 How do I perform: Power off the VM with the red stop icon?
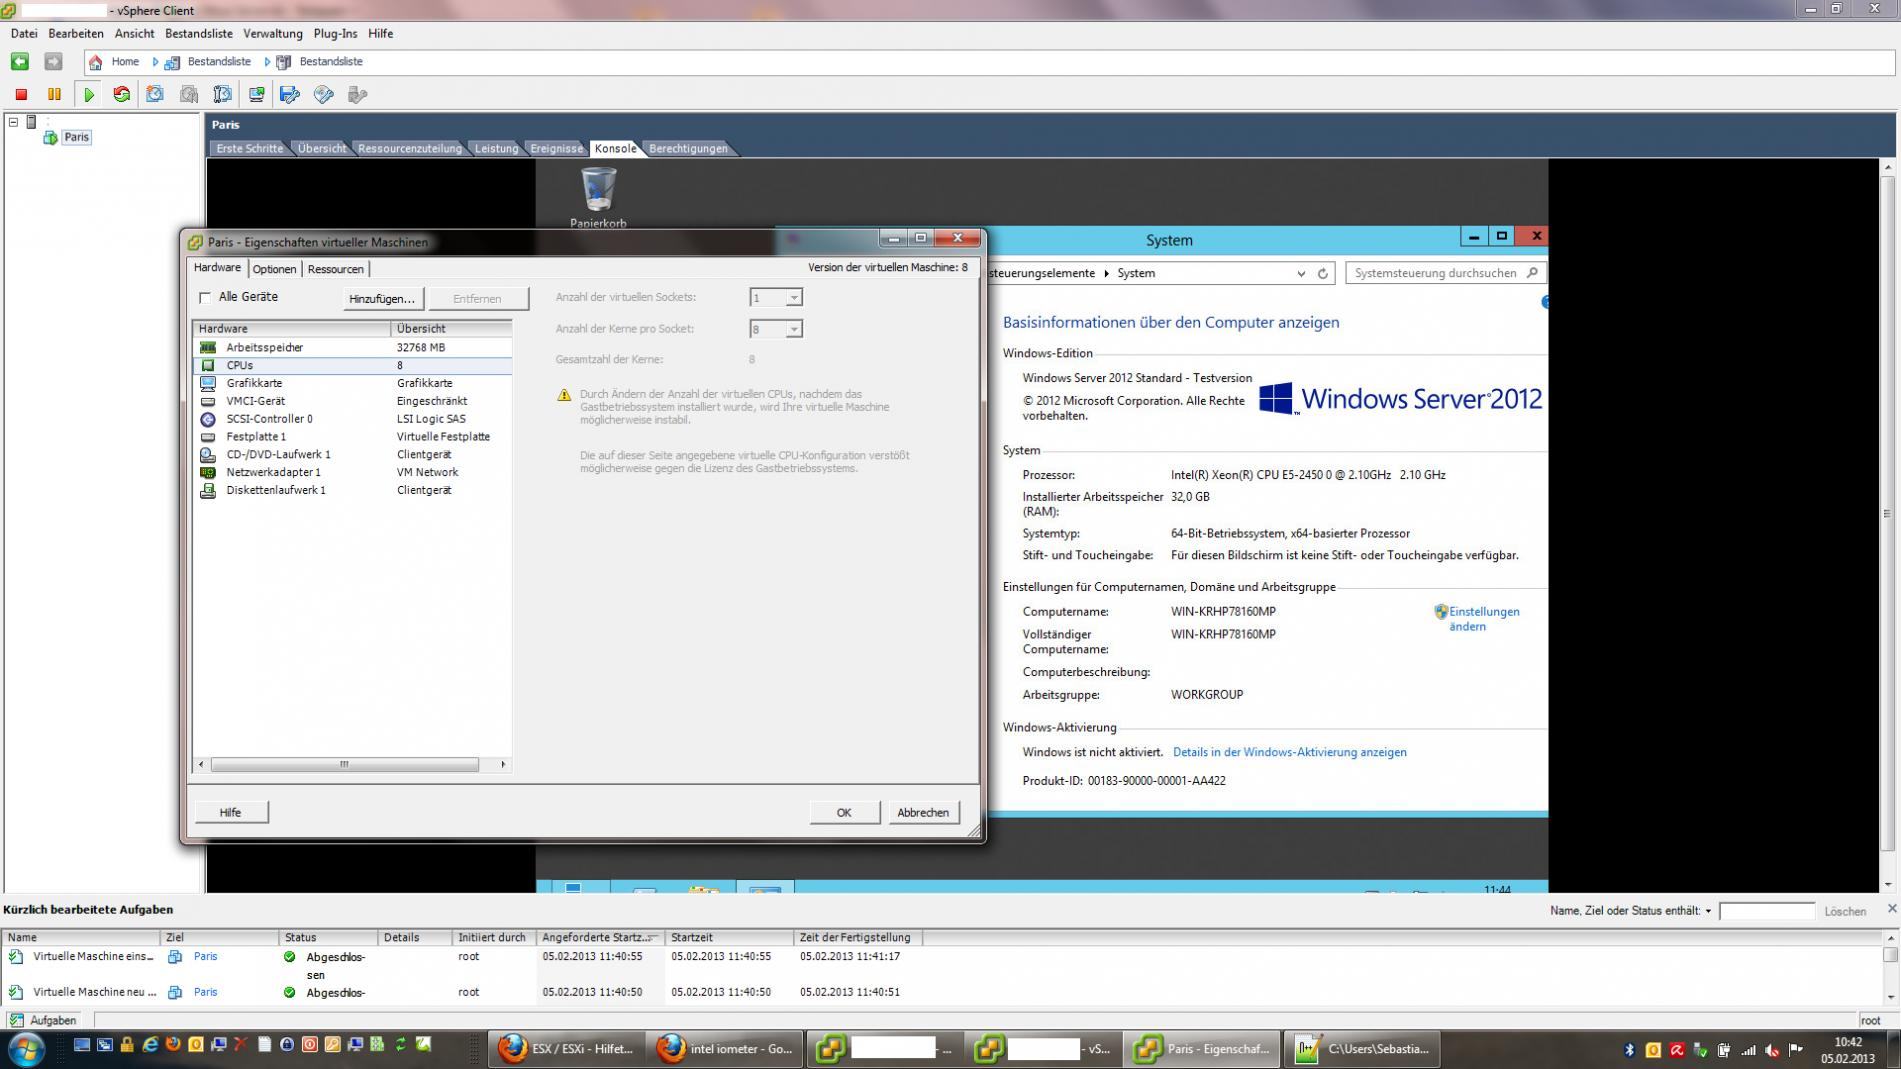pos(21,94)
